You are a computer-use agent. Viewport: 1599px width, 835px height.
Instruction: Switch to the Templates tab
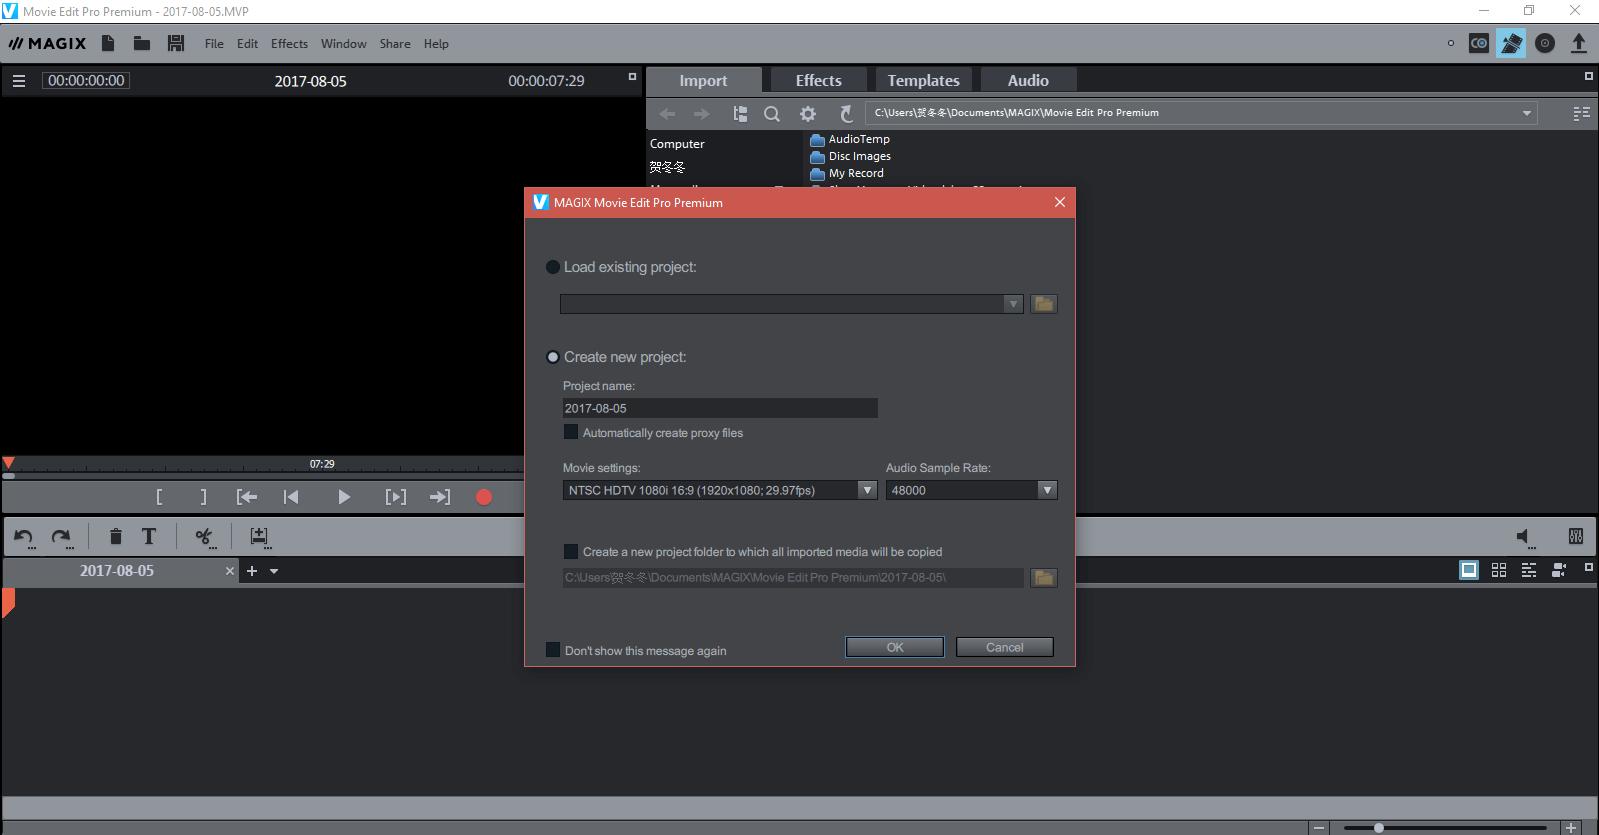924,80
